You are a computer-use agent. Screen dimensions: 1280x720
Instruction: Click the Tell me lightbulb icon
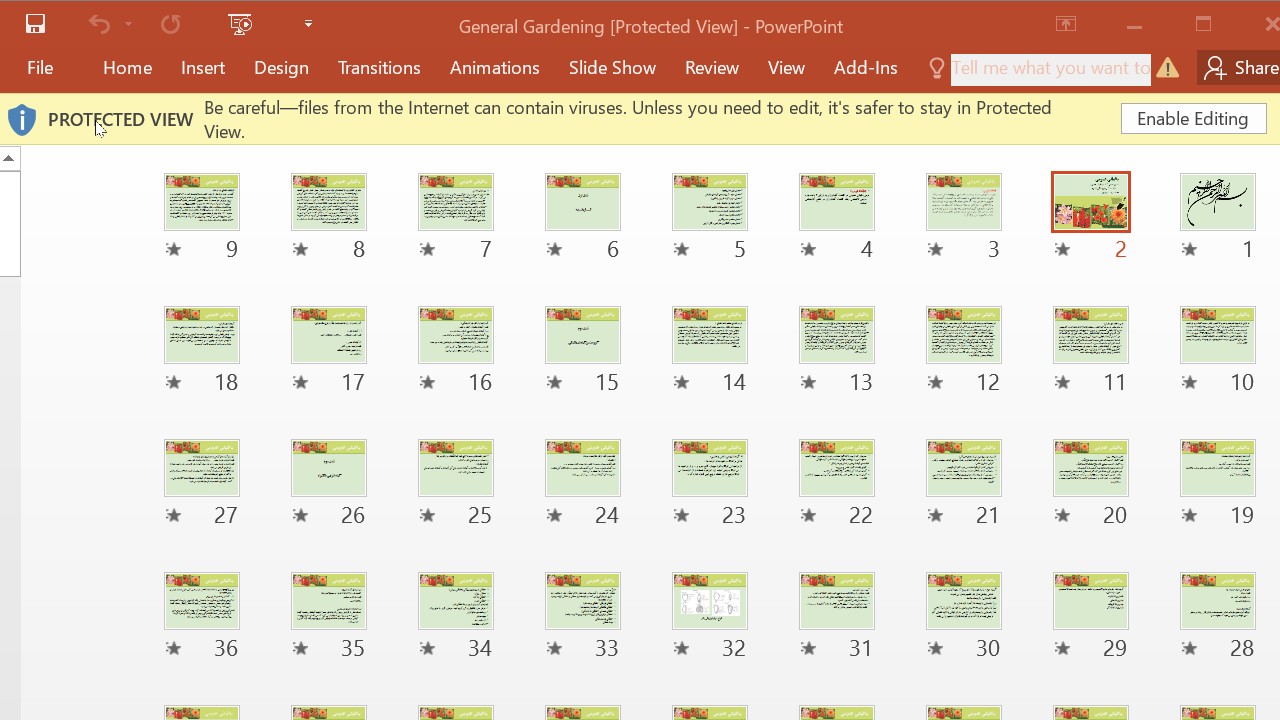937,68
